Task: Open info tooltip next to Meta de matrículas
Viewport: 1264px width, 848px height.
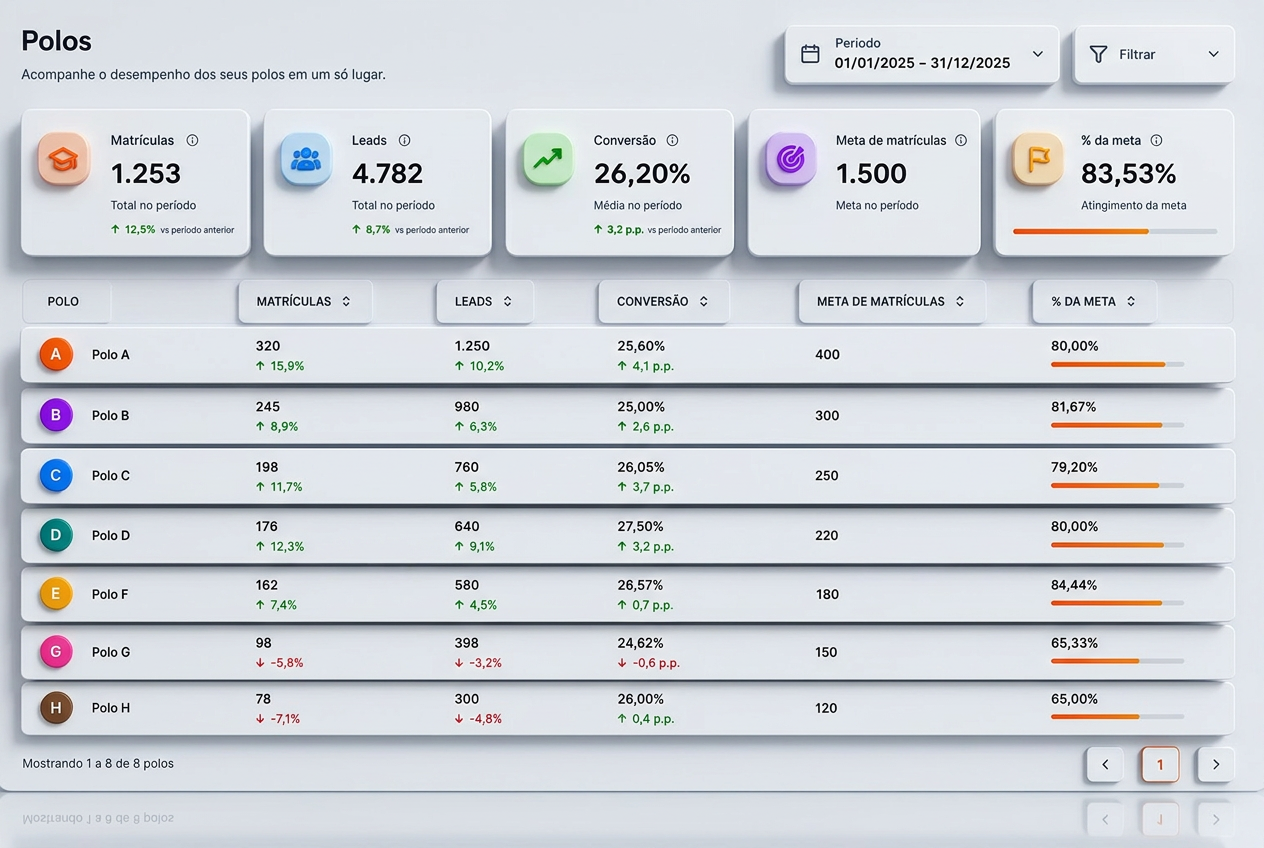Action: coord(961,140)
